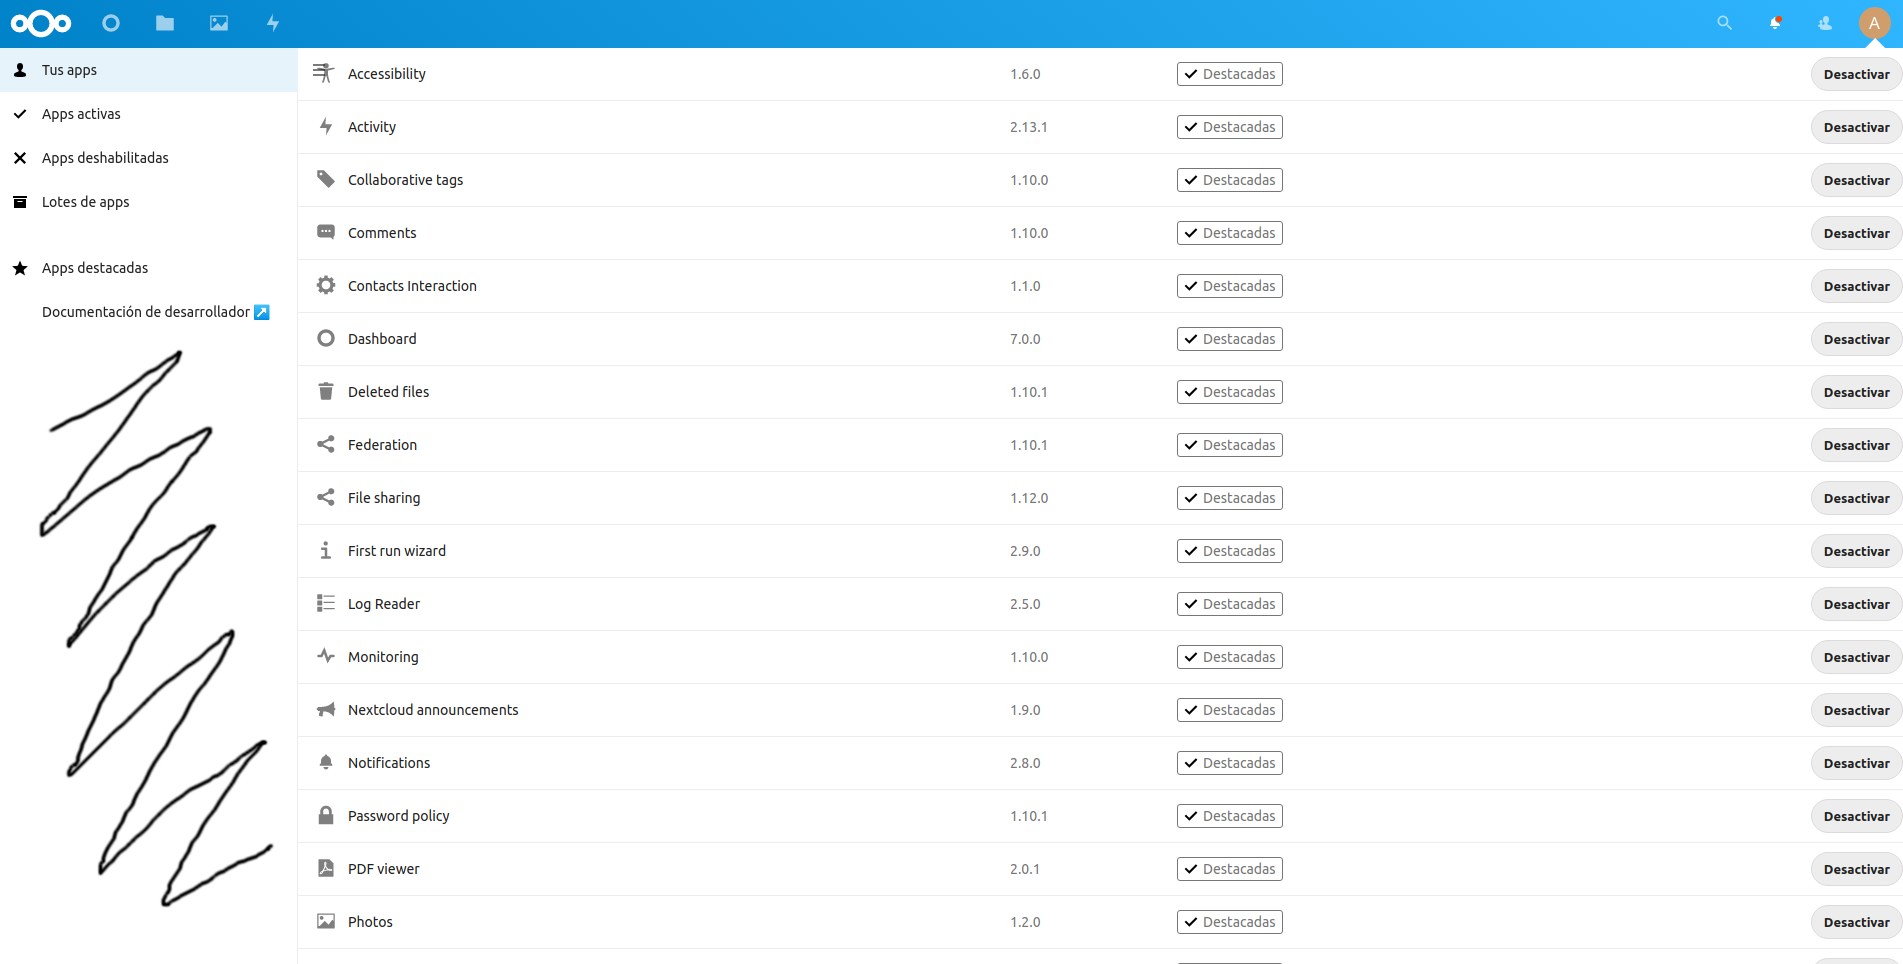This screenshot has height=964, width=1903.
Task: Deactivate the Federation app
Action: click(1856, 445)
